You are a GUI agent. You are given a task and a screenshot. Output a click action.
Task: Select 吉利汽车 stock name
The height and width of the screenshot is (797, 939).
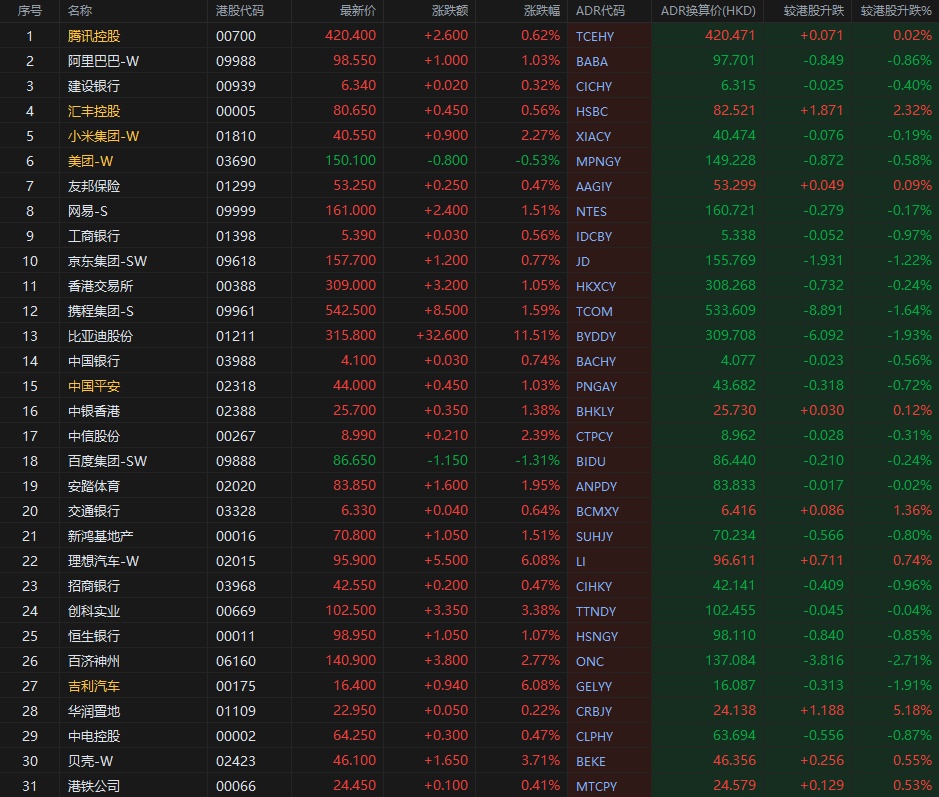[x=93, y=686]
